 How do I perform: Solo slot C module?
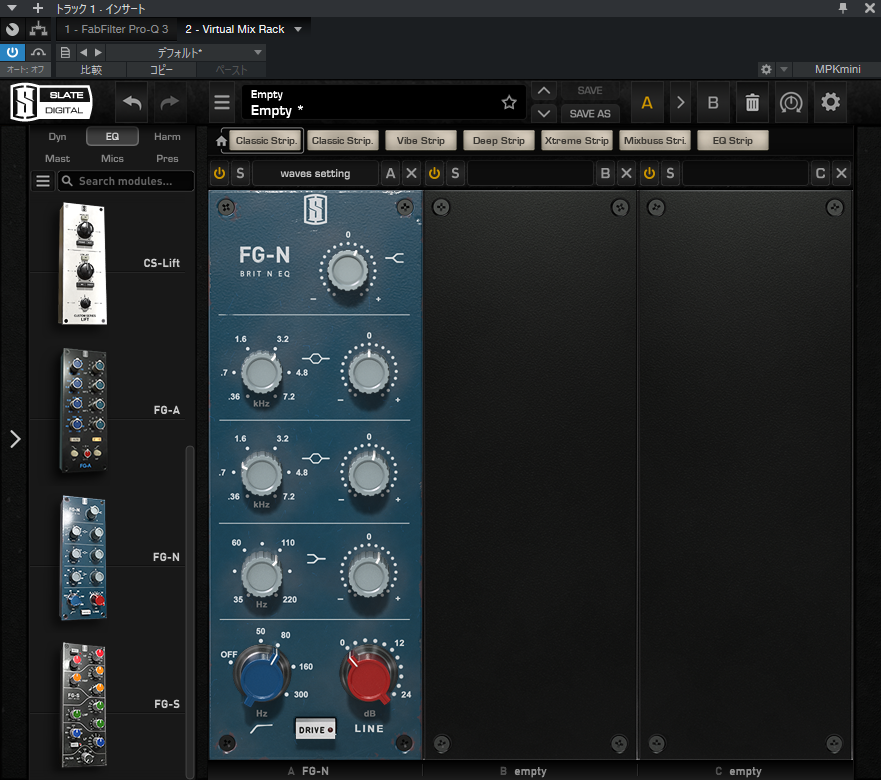point(670,173)
